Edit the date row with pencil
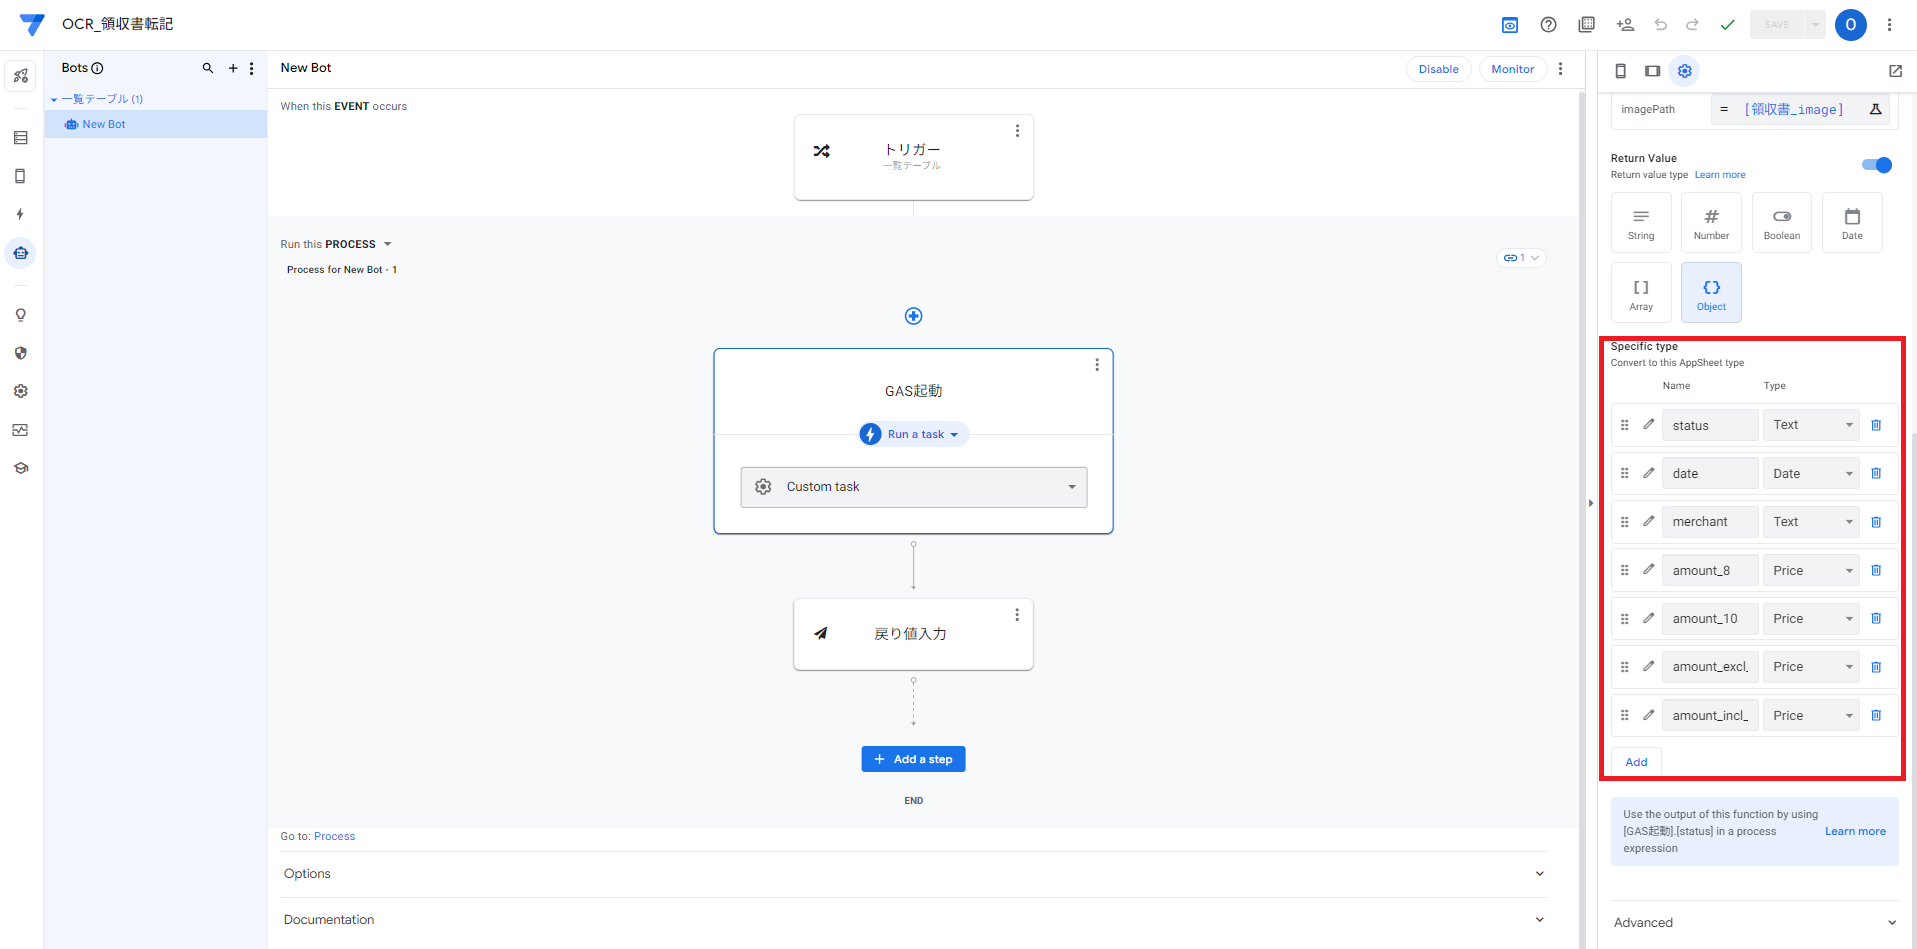This screenshot has width=1917, height=949. pyautogui.click(x=1648, y=473)
